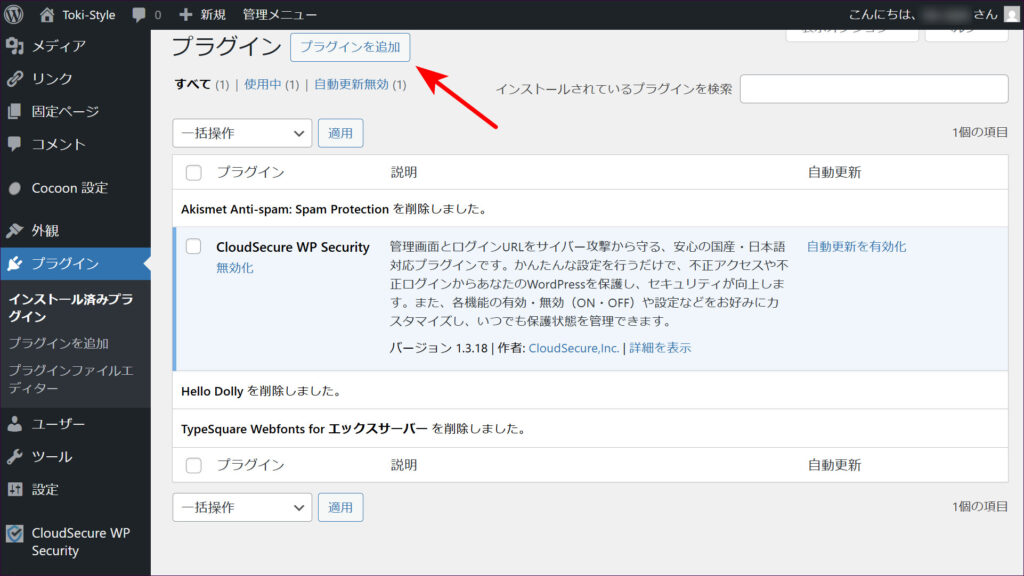Open the Toki-Style site home icon
The image size is (1024, 576).
tap(47, 15)
